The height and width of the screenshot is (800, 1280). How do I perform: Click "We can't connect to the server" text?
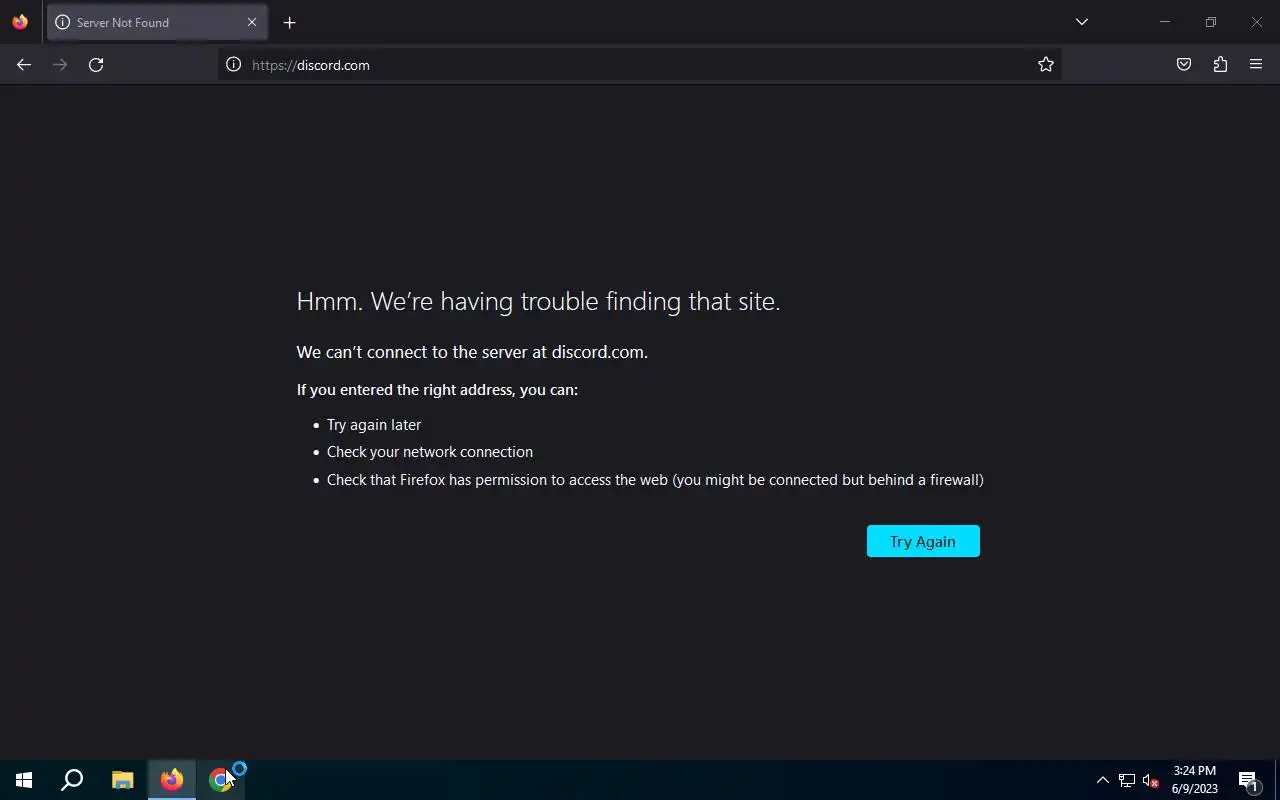click(x=472, y=352)
